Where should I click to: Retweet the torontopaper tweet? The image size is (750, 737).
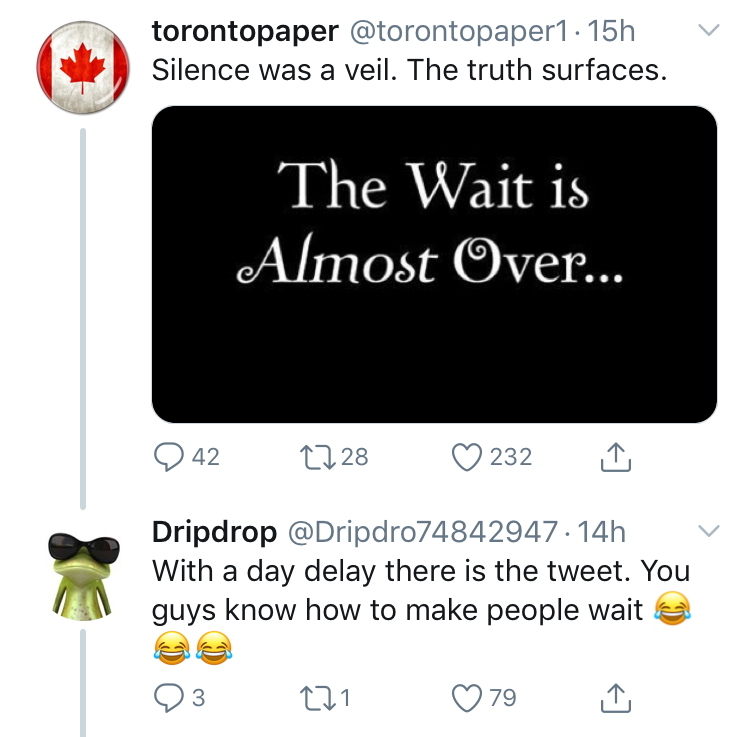pos(317,457)
